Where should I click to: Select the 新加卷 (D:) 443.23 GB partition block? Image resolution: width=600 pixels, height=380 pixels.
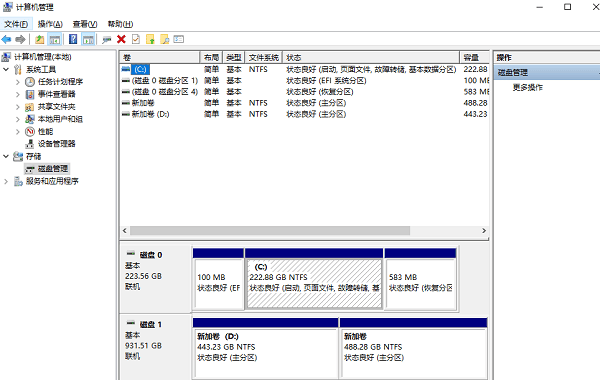click(x=266, y=348)
